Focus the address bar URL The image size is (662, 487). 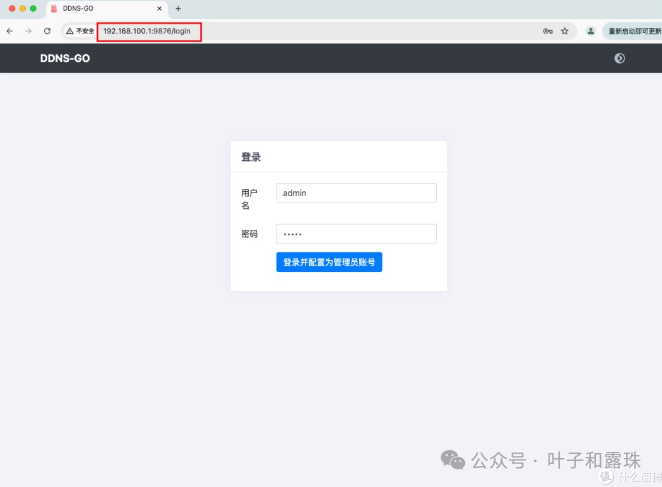147,31
